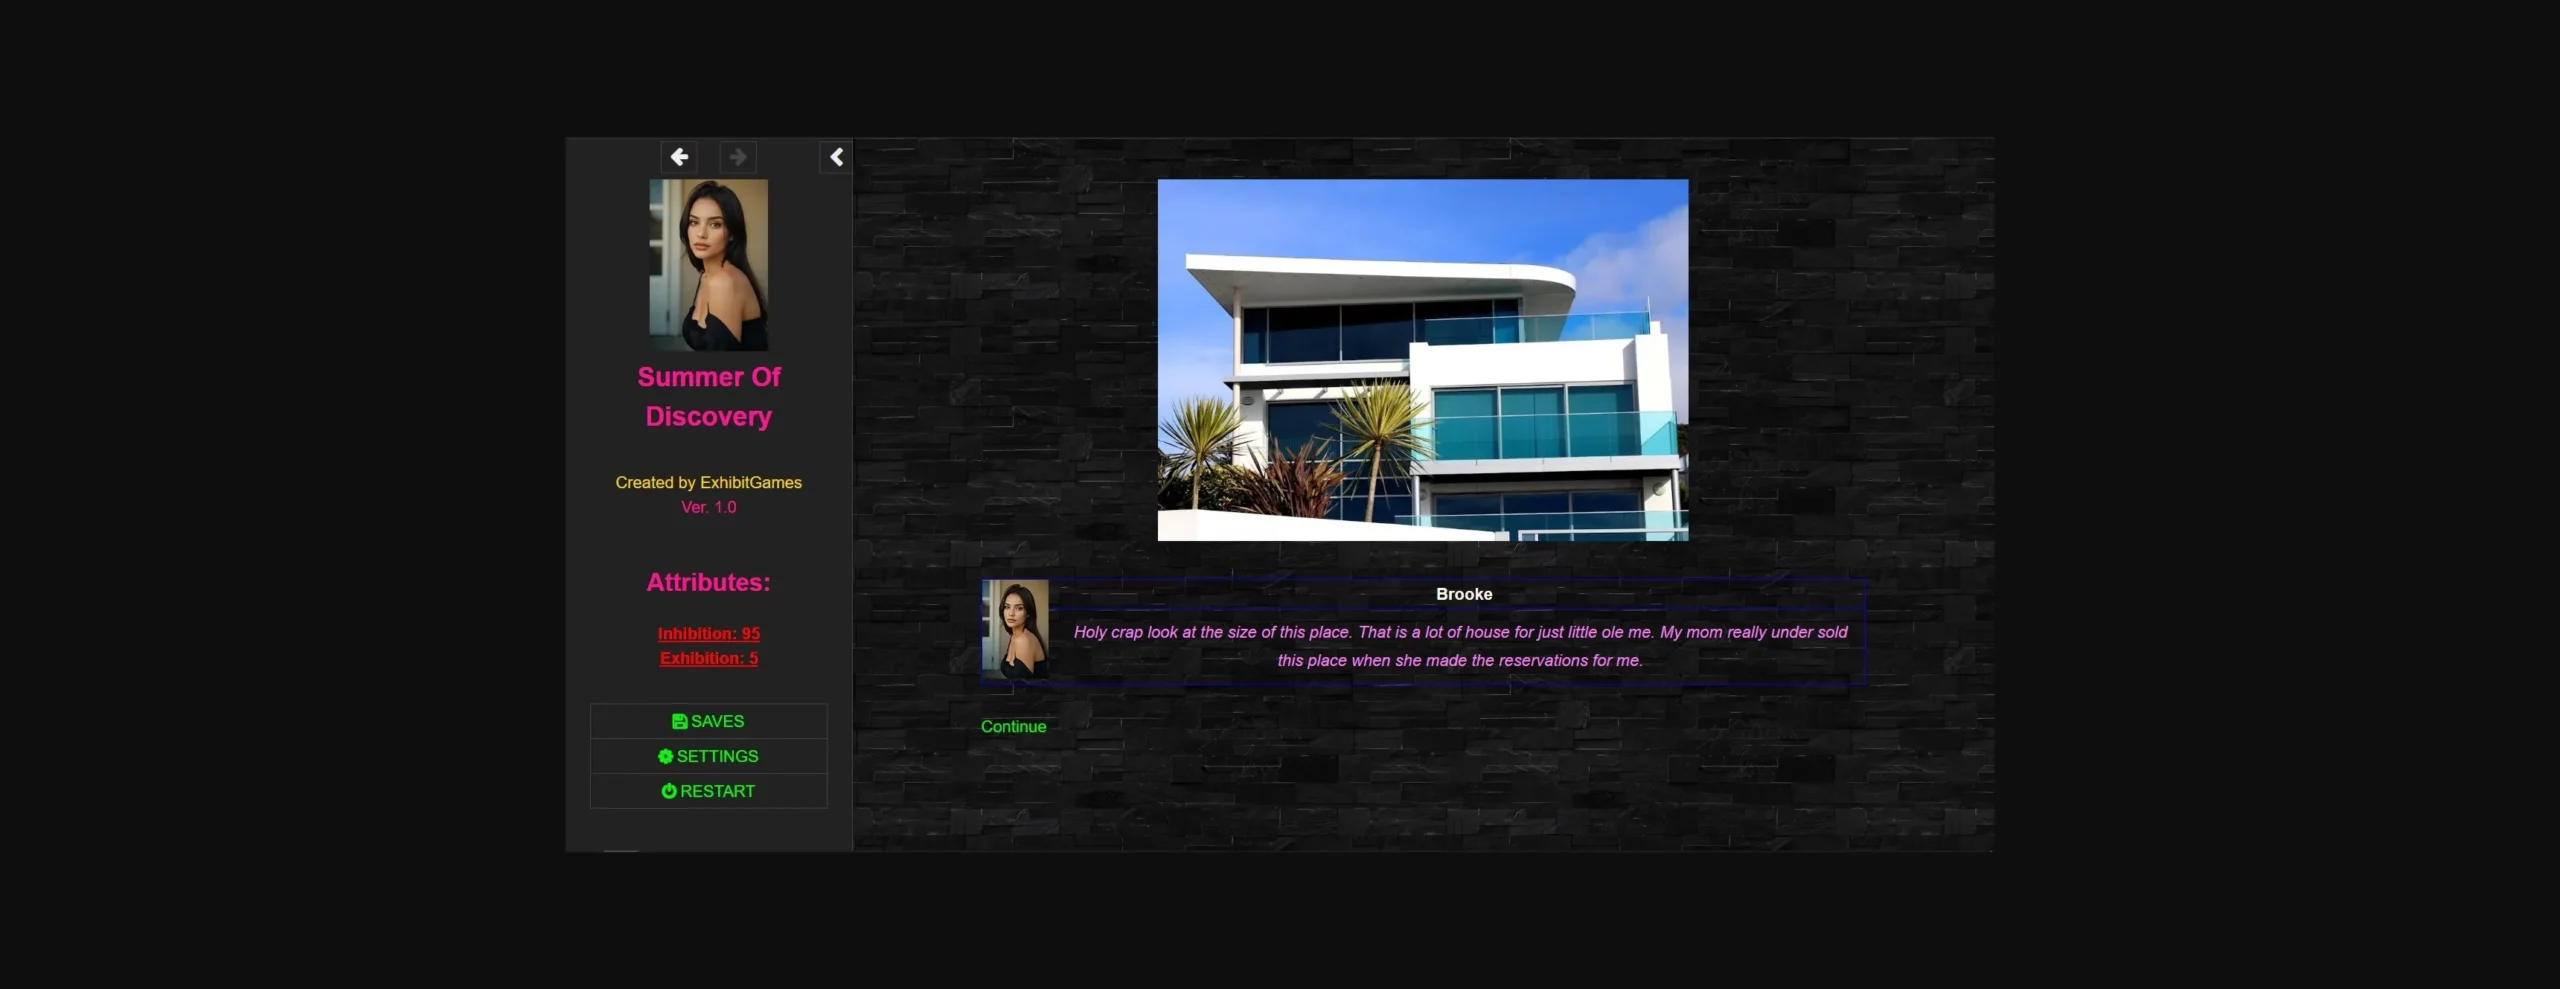Image resolution: width=2560 pixels, height=989 pixels.
Task: Click the Inhibition: 95 attribute link
Action: [x=708, y=633]
